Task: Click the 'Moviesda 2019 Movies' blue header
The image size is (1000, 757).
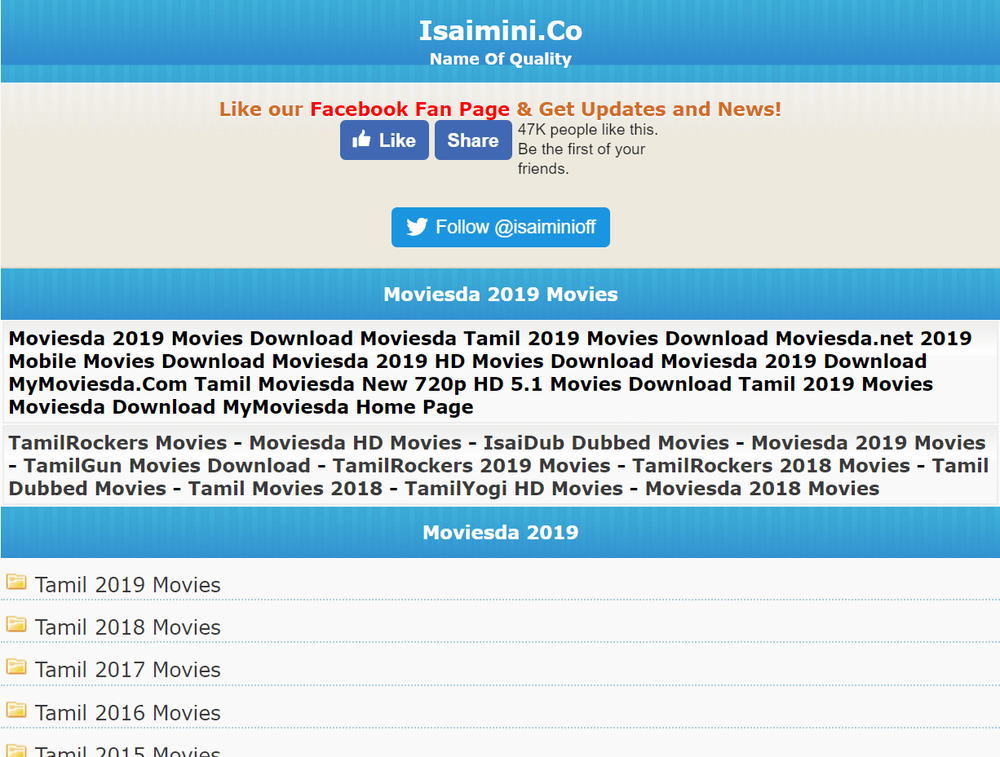Action: click(501, 294)
